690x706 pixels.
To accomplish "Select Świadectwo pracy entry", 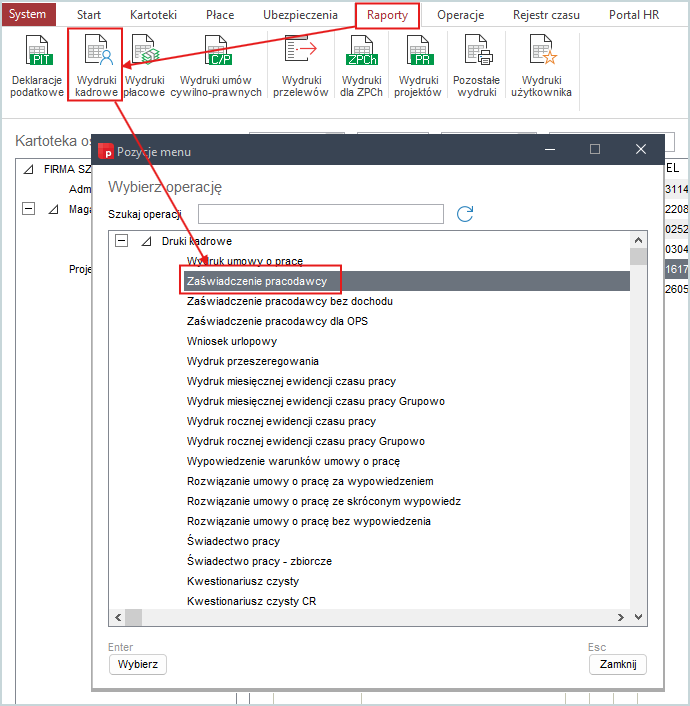I will pyautogui.click(x=233, y=541).
